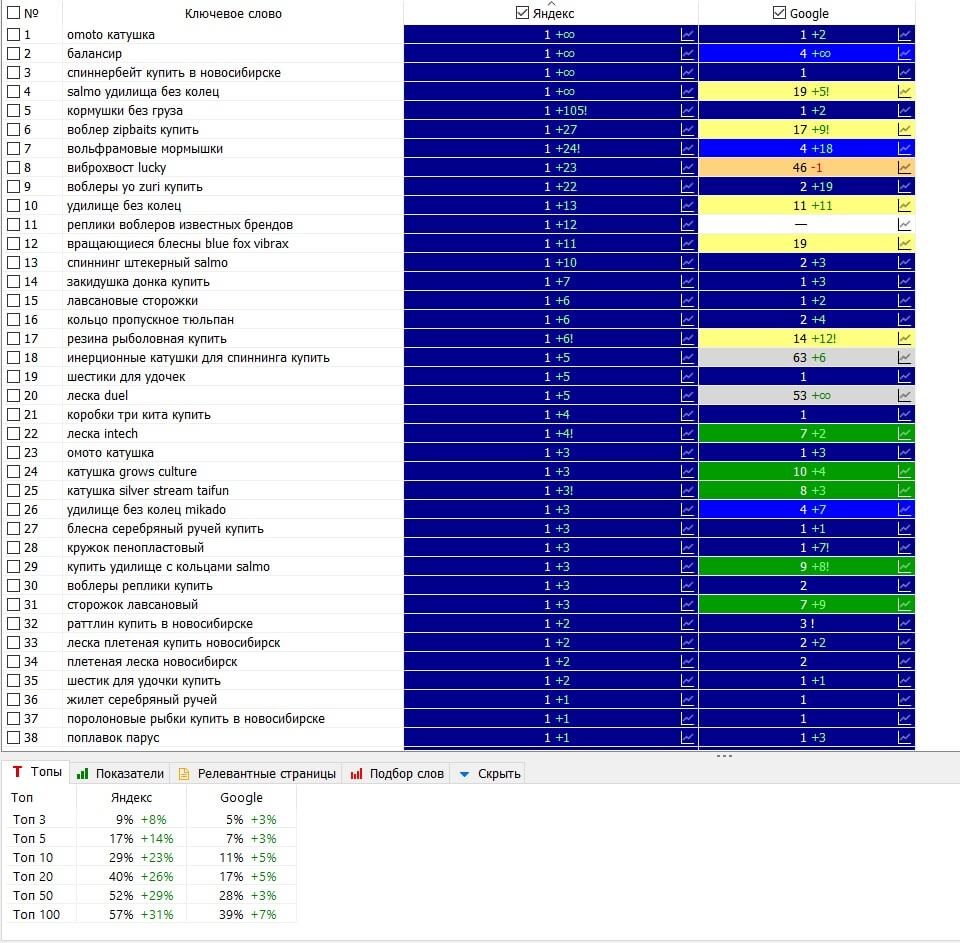Uncheck the Google column checkbox

point(779,13)
